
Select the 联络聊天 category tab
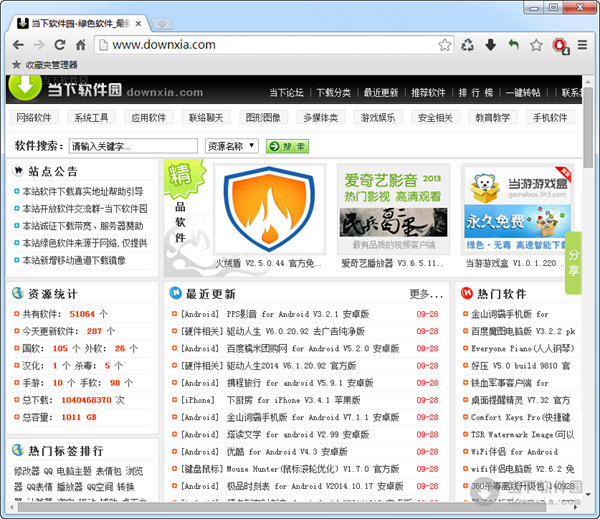click(206, 118)
